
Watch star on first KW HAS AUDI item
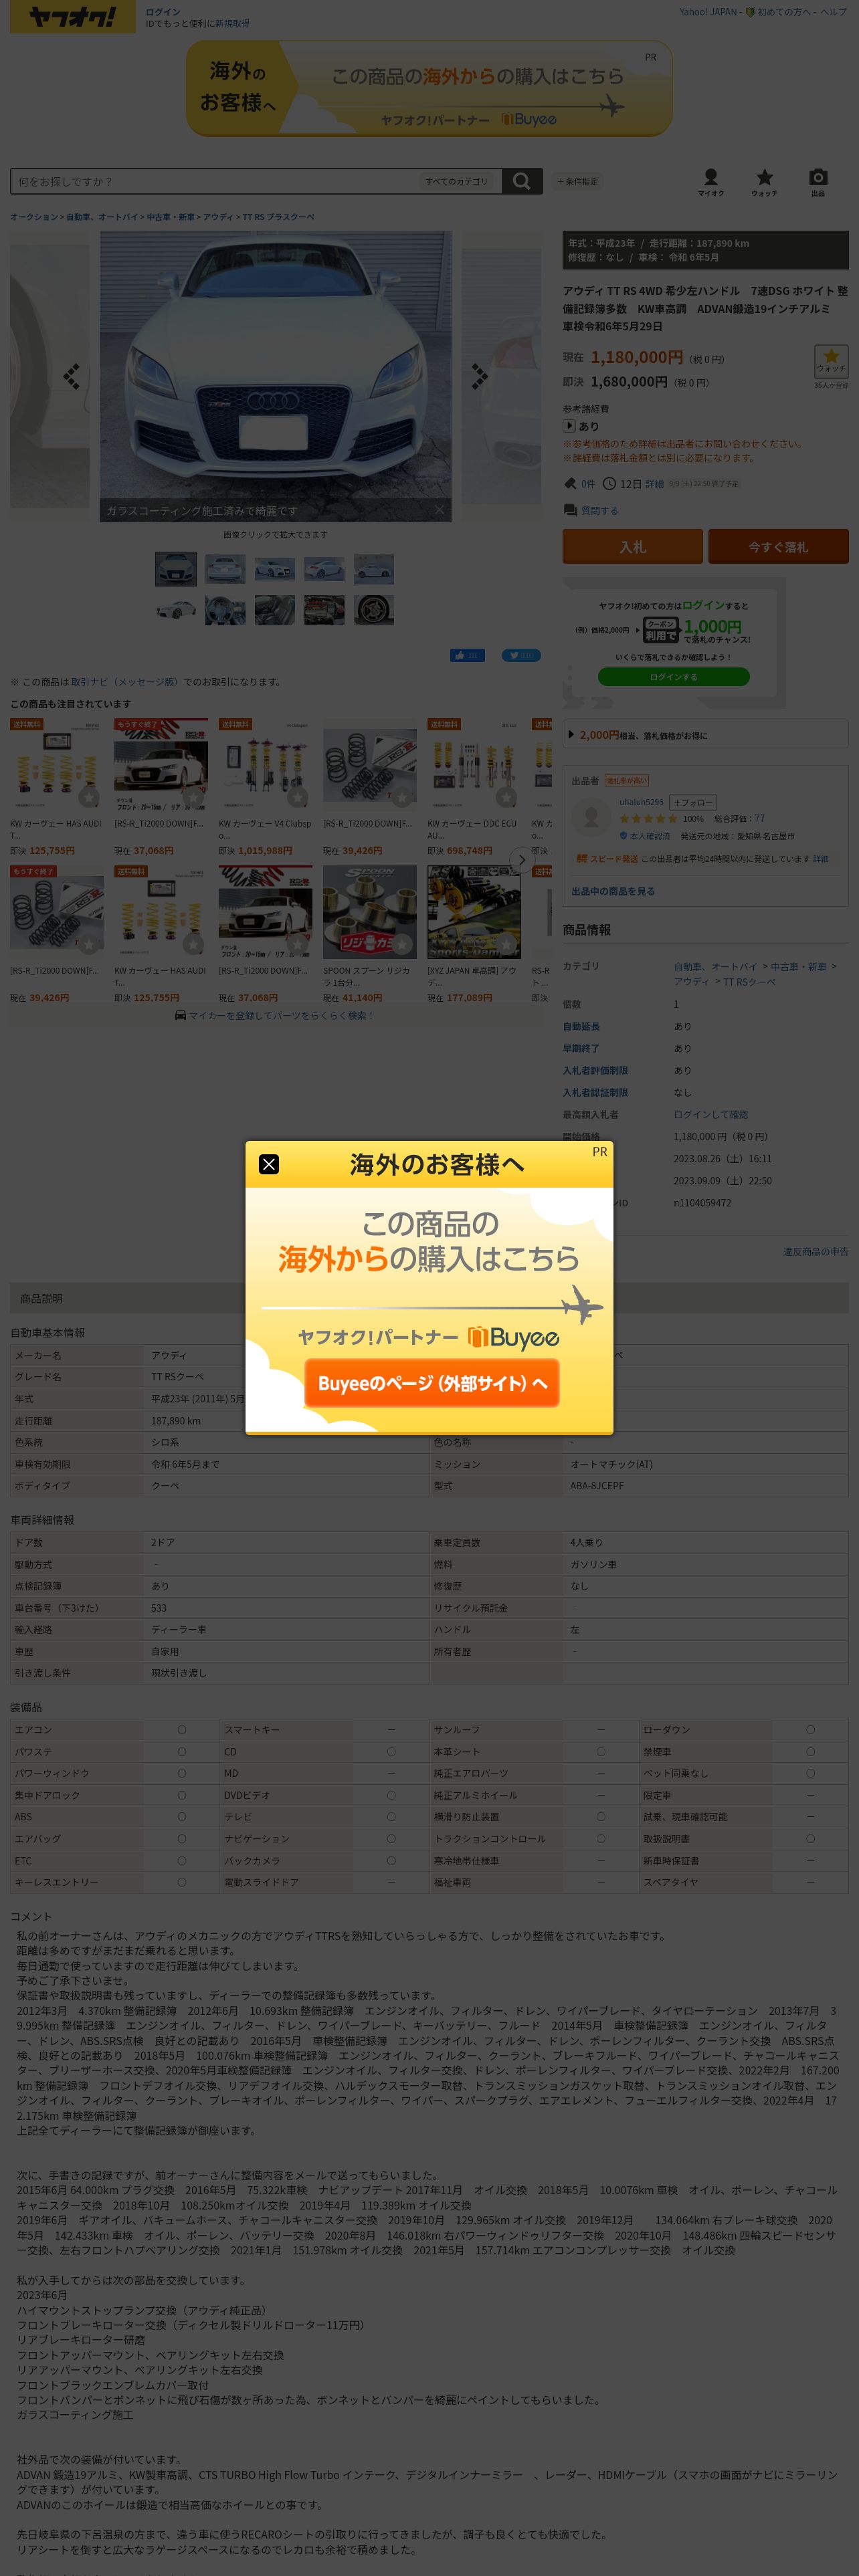pos(89,797)
